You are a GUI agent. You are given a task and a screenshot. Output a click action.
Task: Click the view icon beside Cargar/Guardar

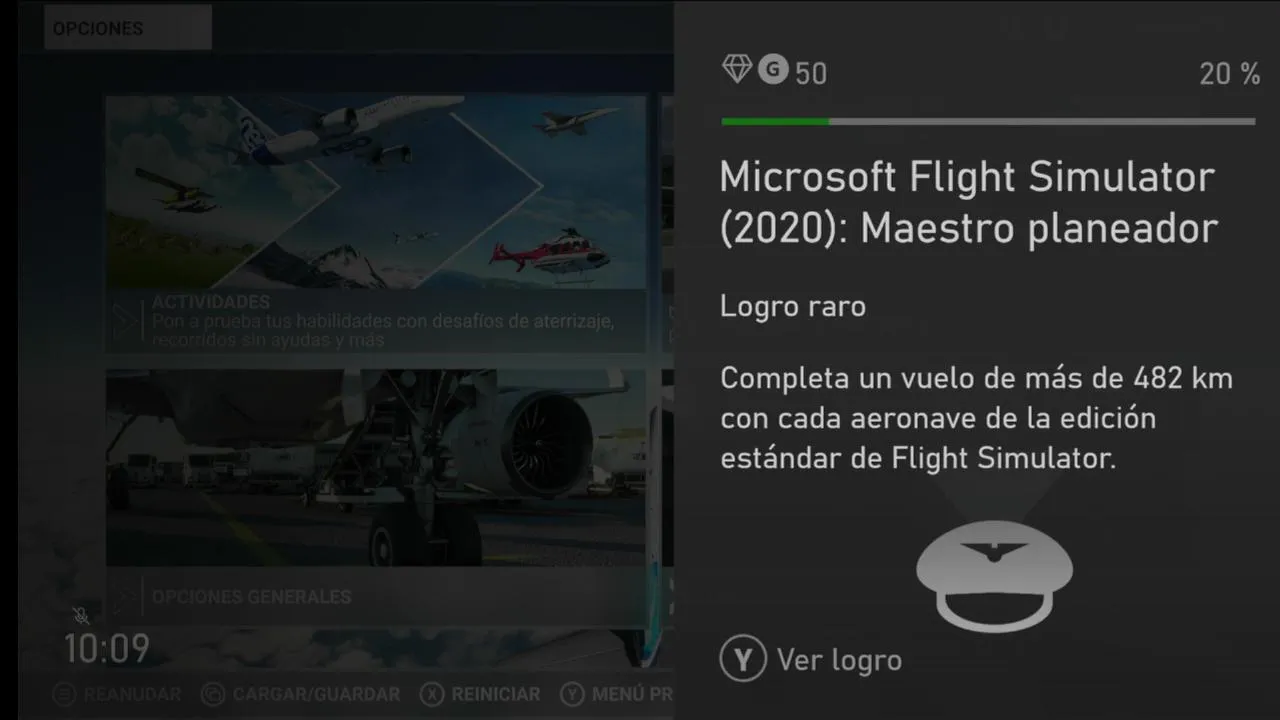[212, 694]
